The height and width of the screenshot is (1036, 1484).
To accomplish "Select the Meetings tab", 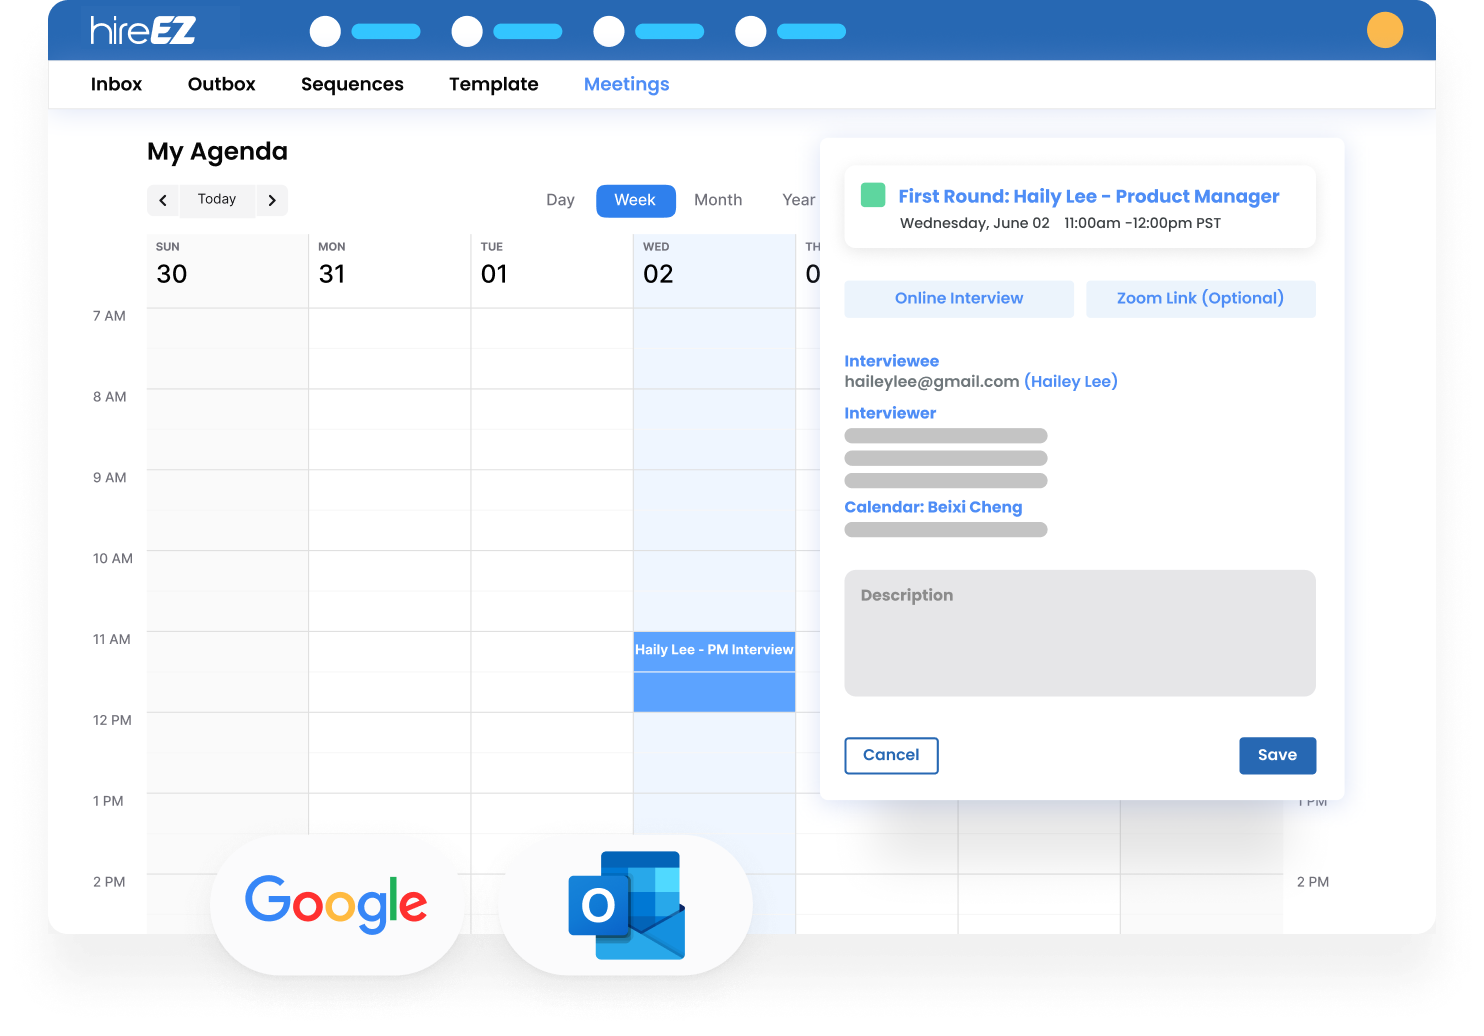I will tap(627, 85).
